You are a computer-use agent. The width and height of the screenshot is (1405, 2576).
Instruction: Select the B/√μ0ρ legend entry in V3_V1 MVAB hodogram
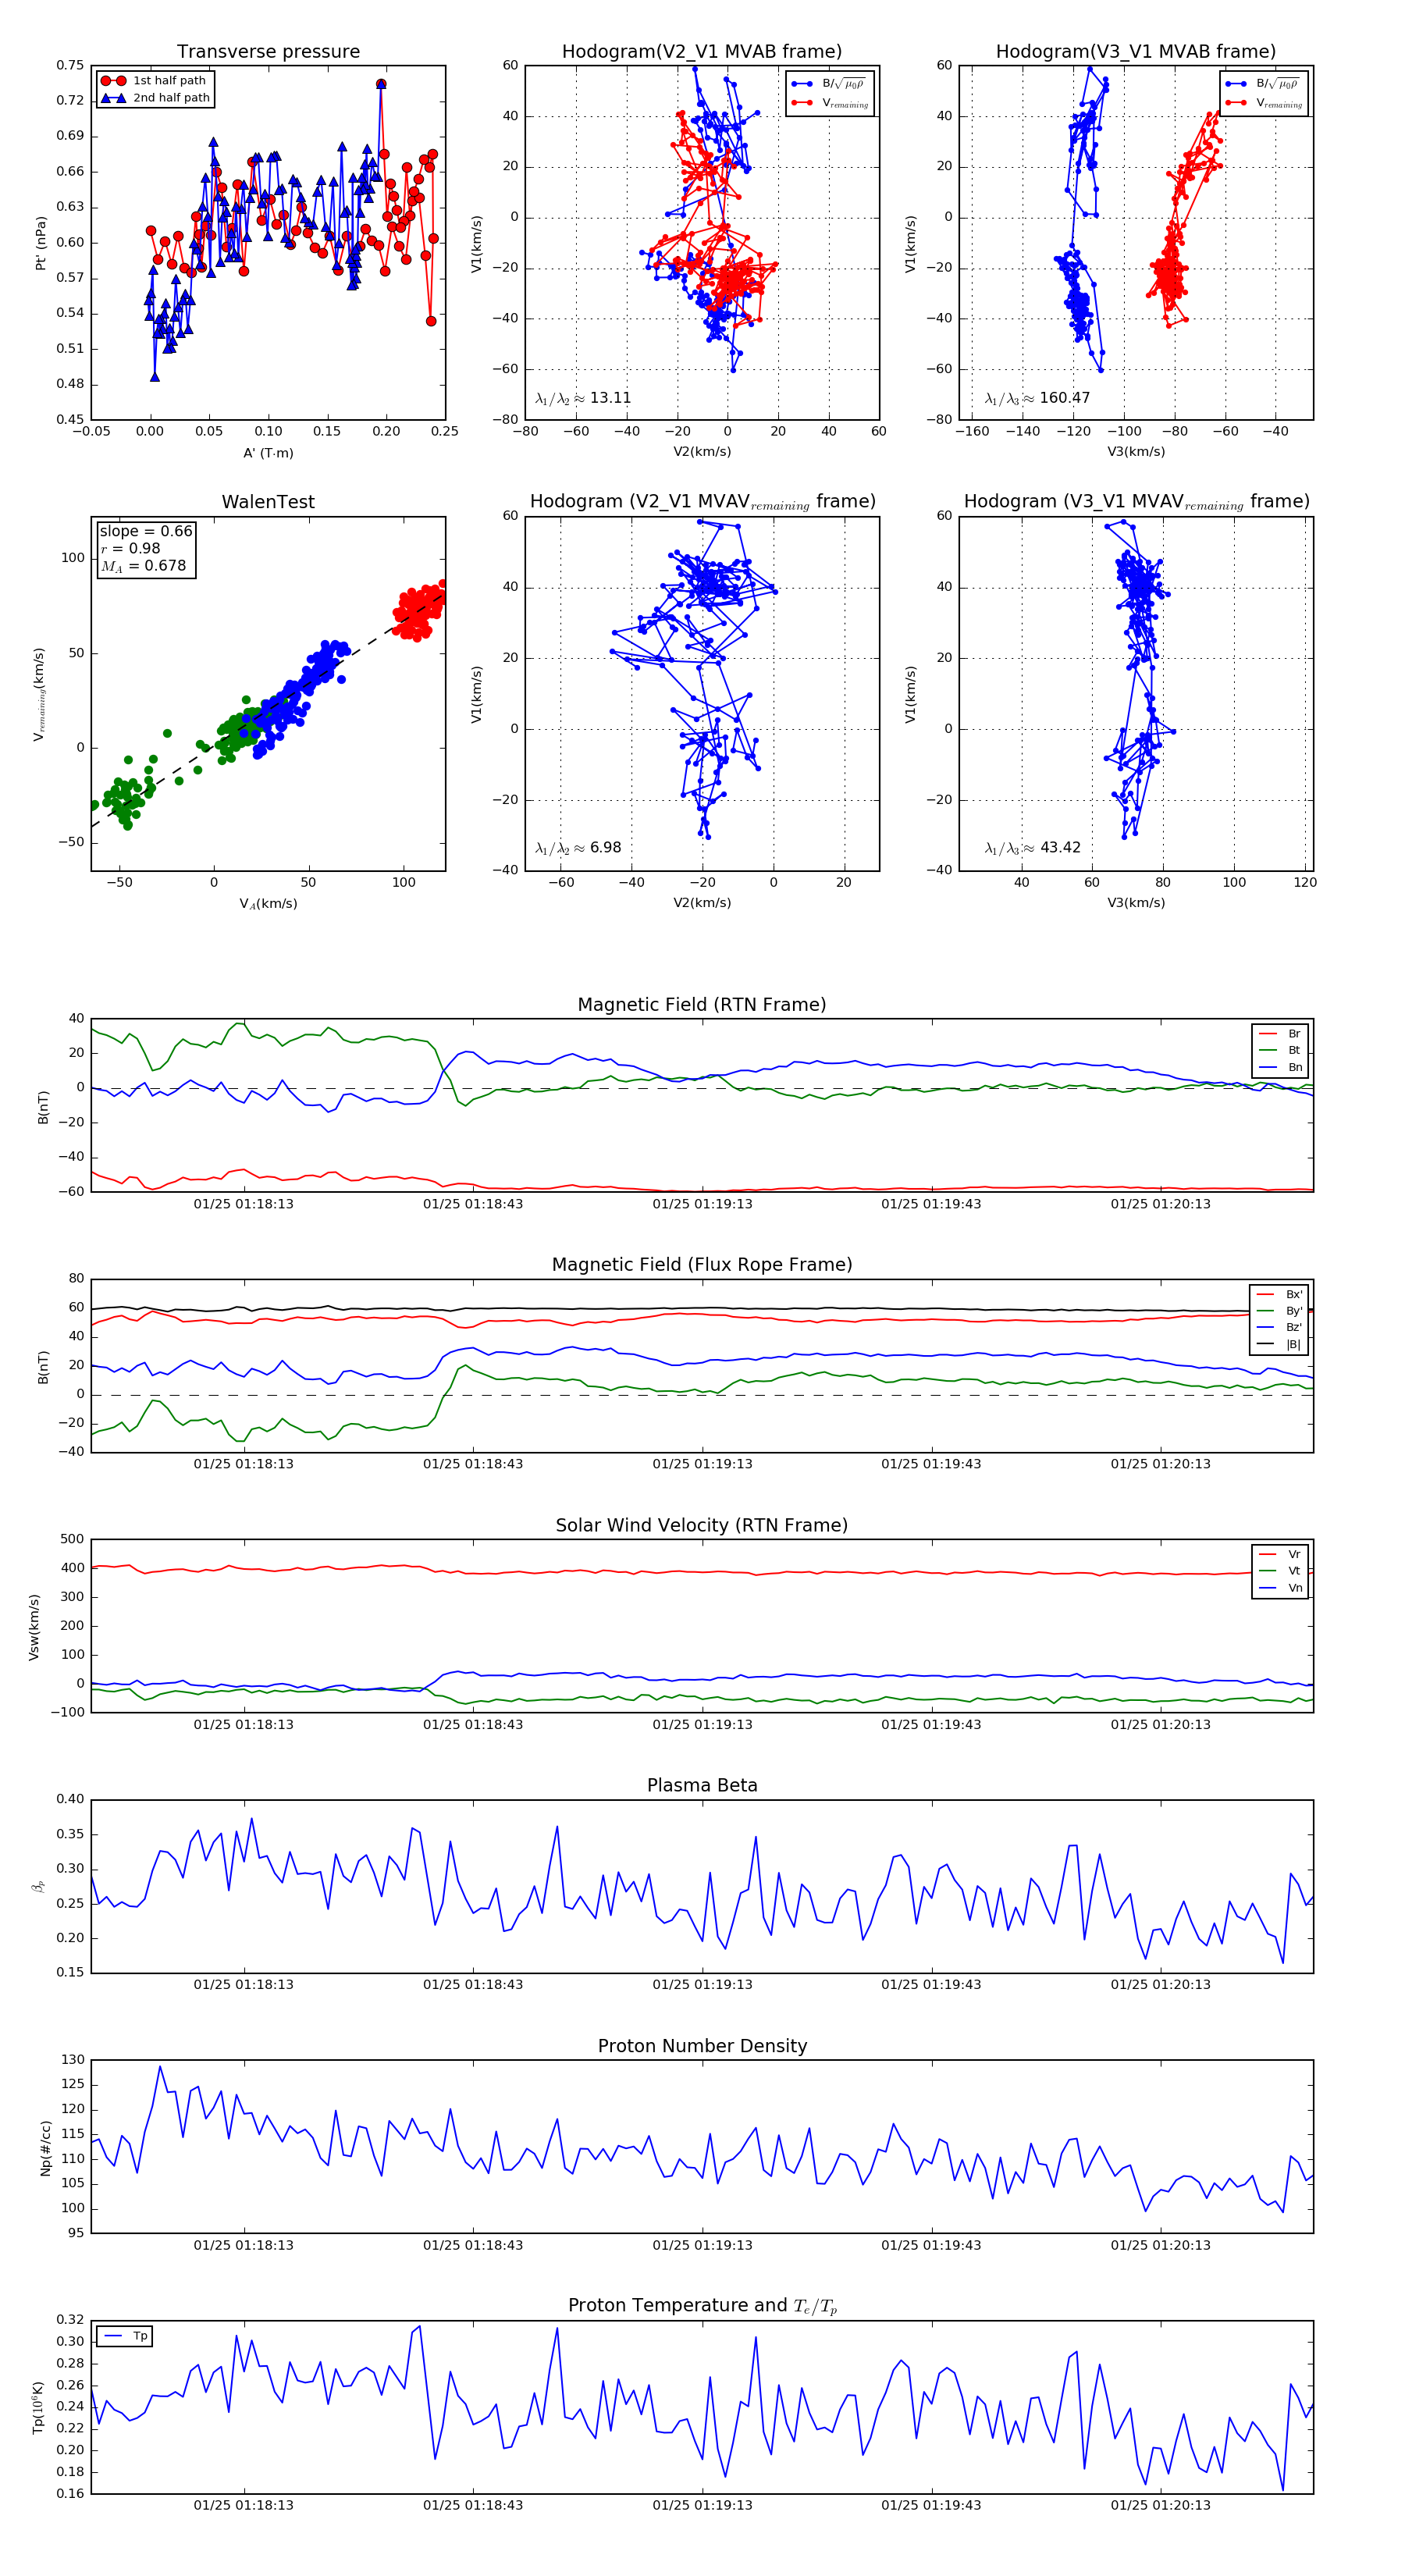tap(1263, 84)
